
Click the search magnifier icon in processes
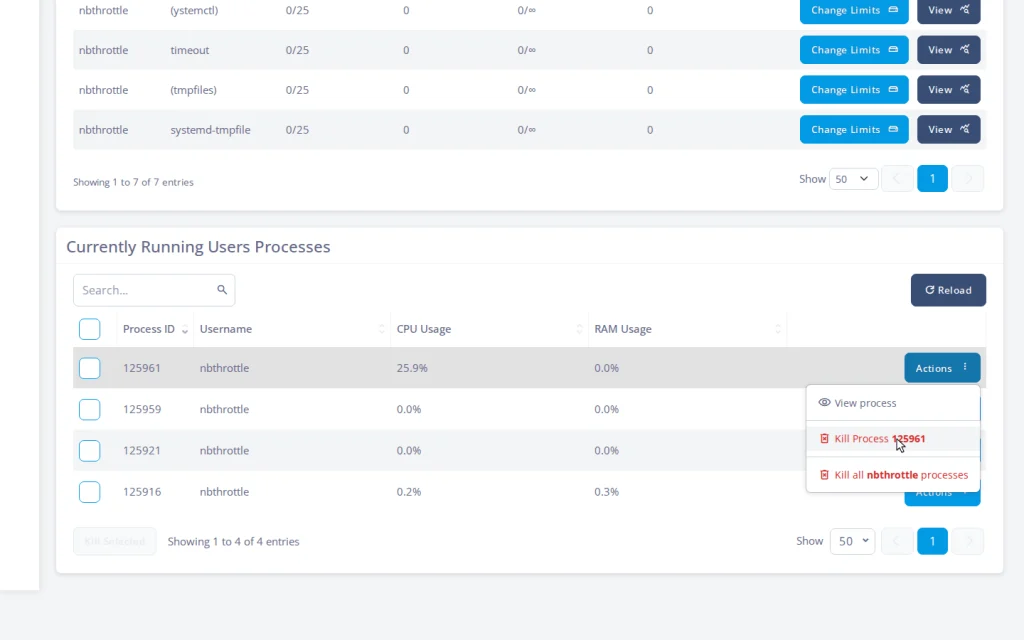(222, 289)
